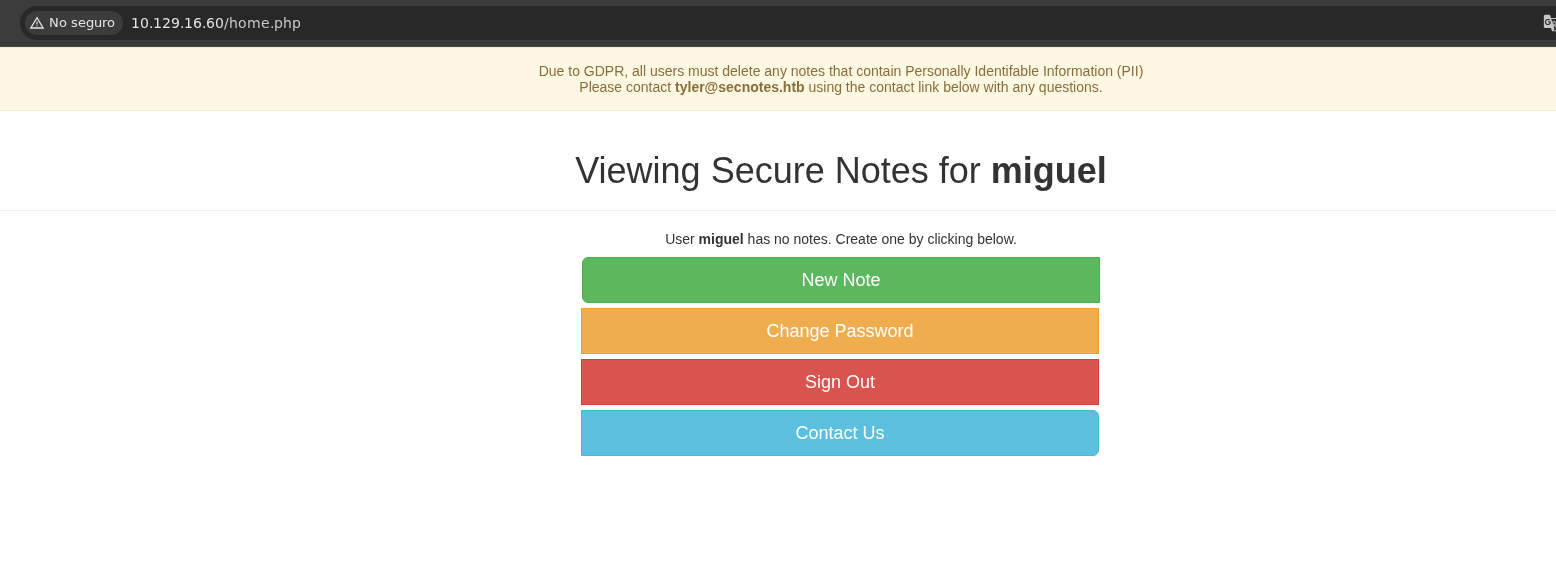Click the "Viewing Secure Notes for" heading
This screenshot has width=1556, height=572.
click(x=778, y=171)
